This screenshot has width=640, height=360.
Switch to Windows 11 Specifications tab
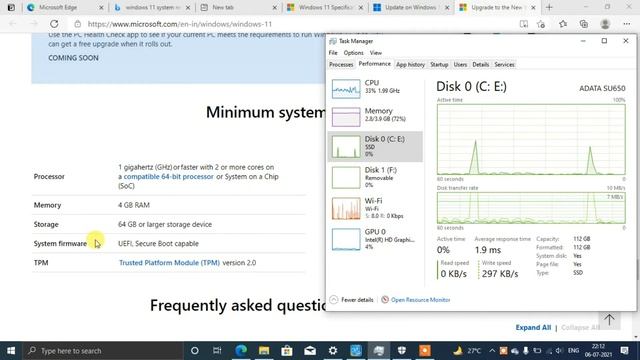click(x=325, y=7)
